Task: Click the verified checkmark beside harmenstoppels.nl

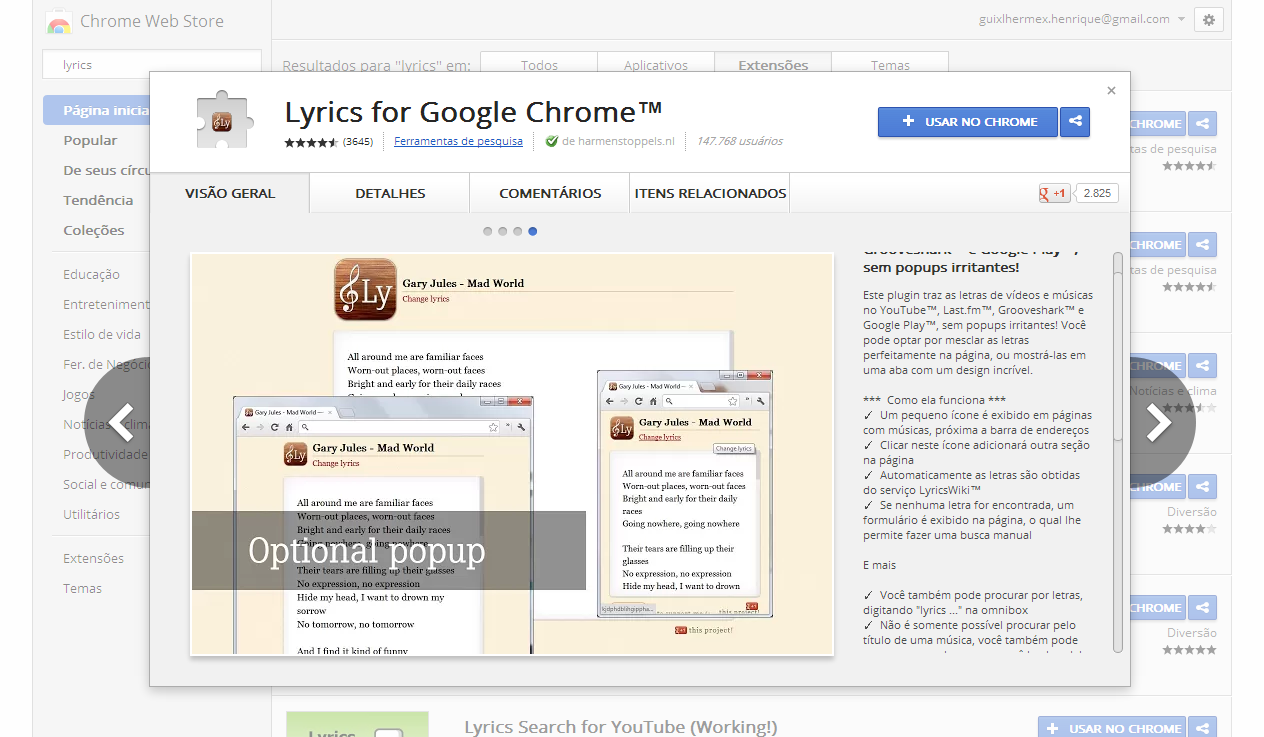Action: click(x=552, y=142)
